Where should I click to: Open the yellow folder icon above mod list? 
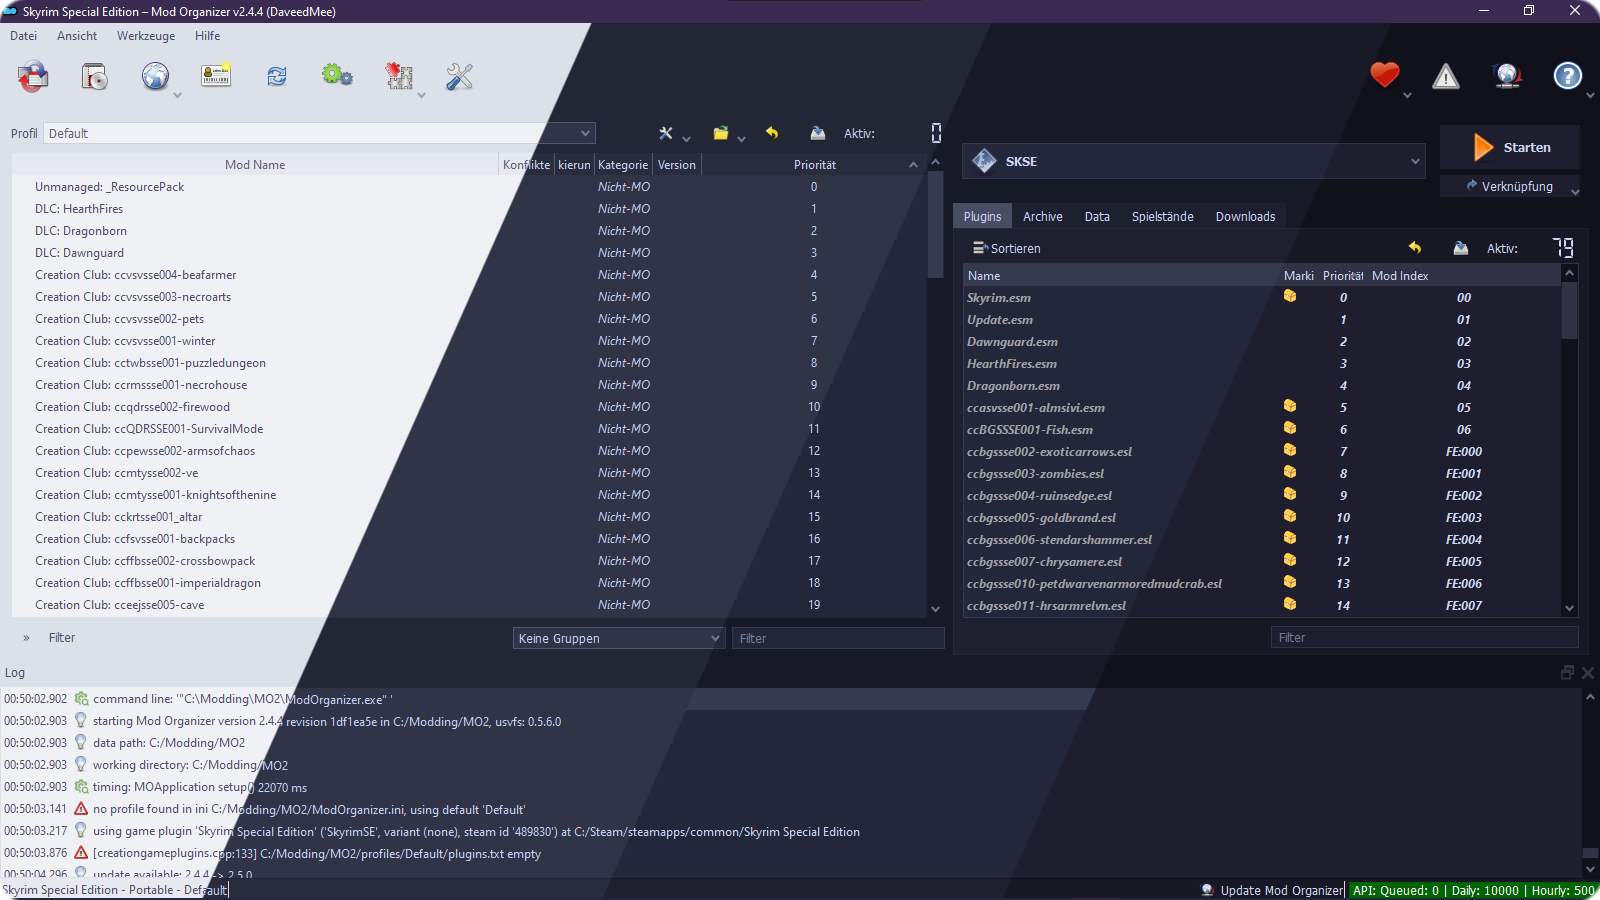(720, 133)
